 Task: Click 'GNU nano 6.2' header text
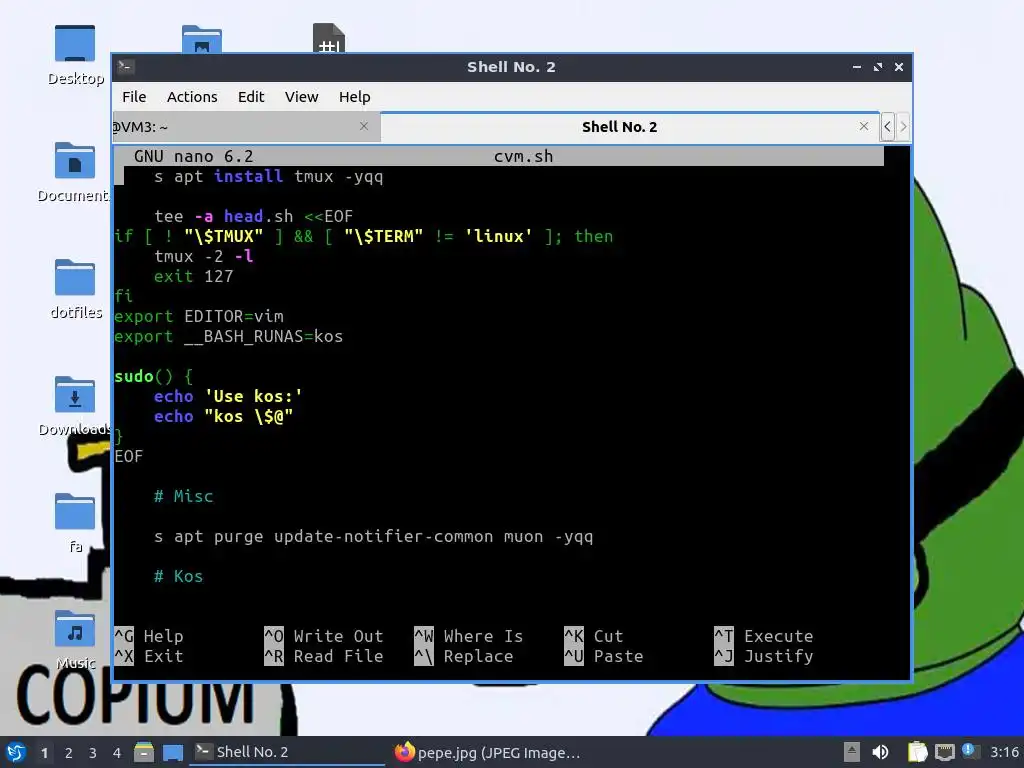point(193,156)
